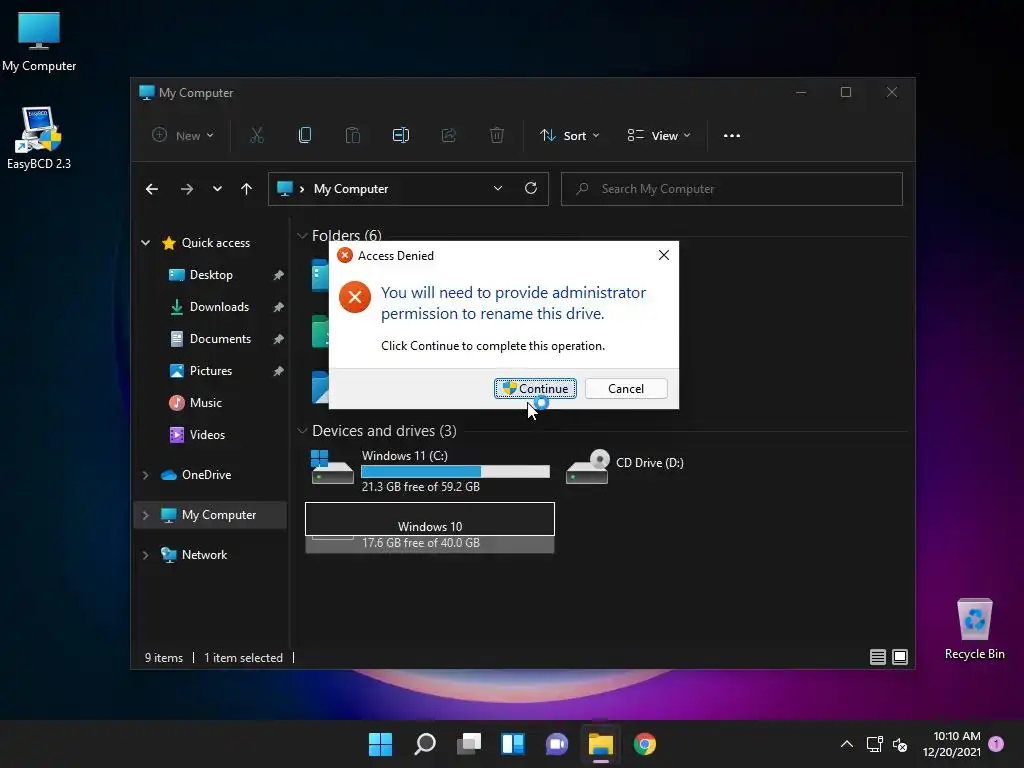Open Google Chrome from taskbar
This screenshot has height=768, width=1024.
point(645,744)
